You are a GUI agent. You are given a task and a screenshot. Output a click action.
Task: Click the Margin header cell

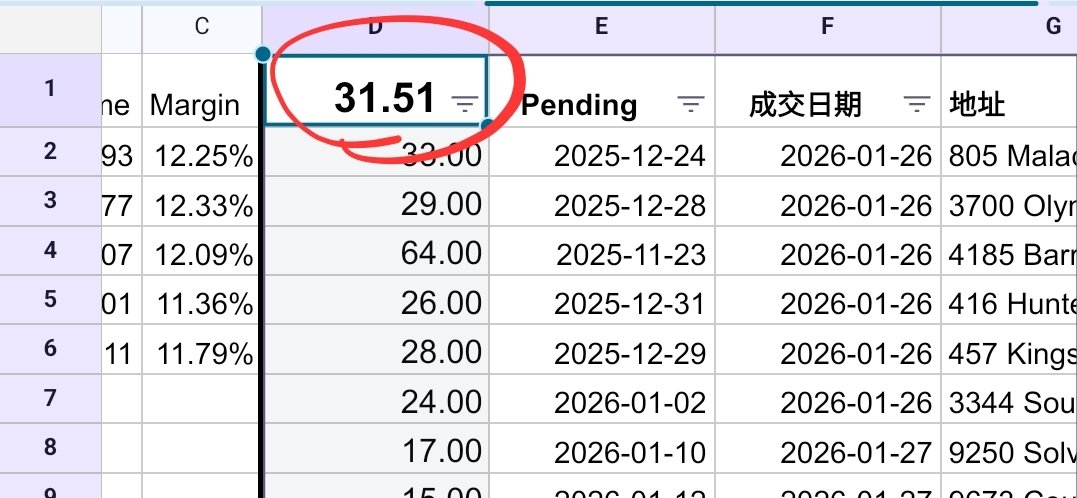tap(201, 90)
